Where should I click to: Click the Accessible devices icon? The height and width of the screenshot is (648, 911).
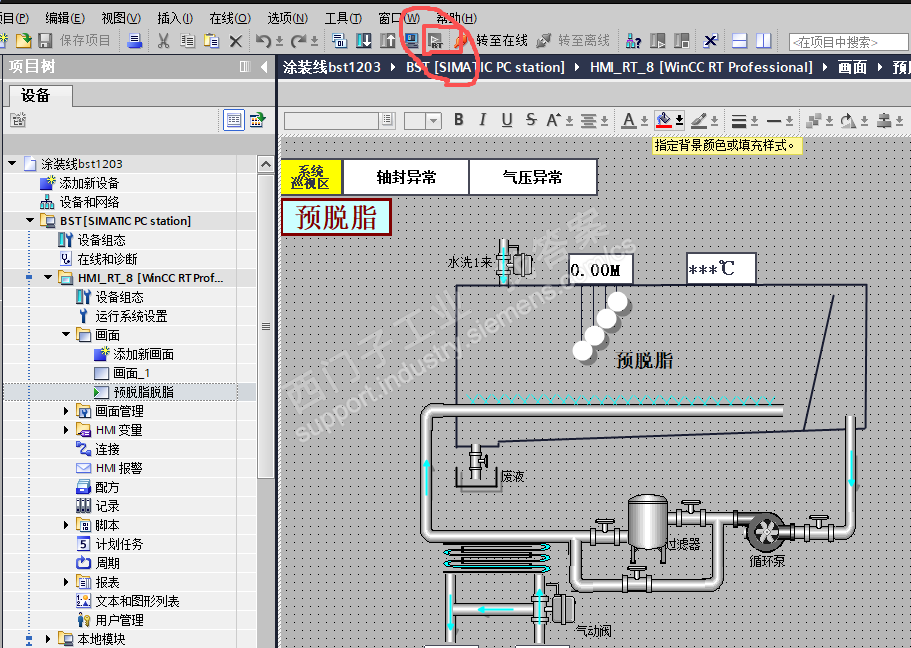[633, 41]
